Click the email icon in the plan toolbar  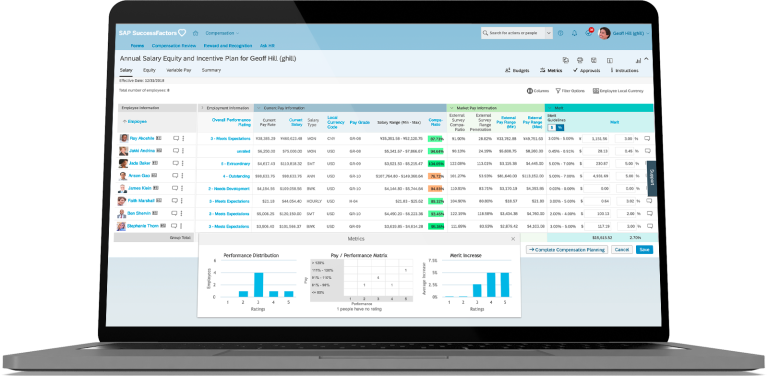pos(594,60)
